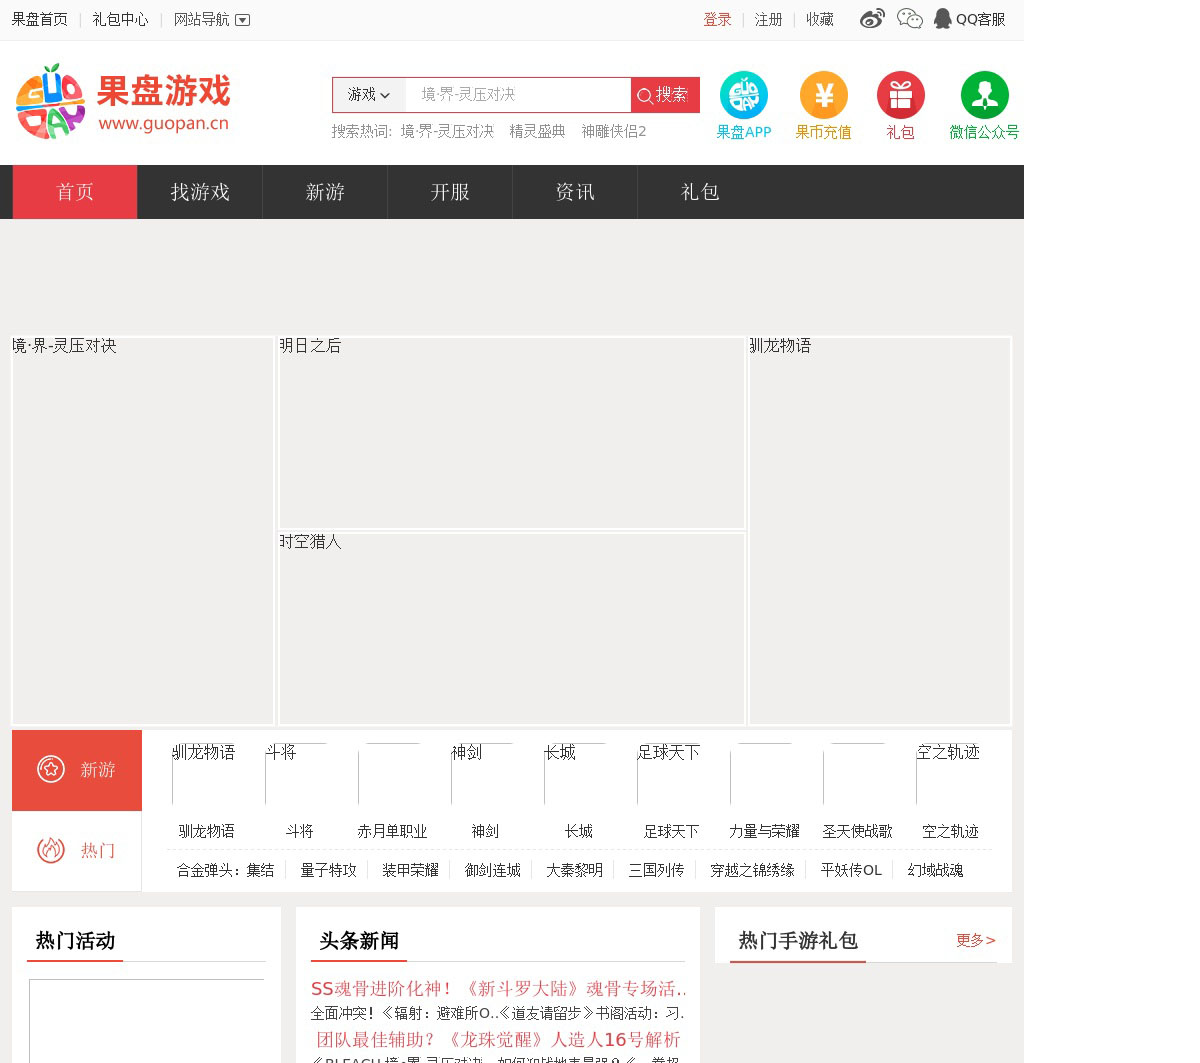1200x1063 pixels.
Task: Click the search input field
Action: [x=517, y=95]
